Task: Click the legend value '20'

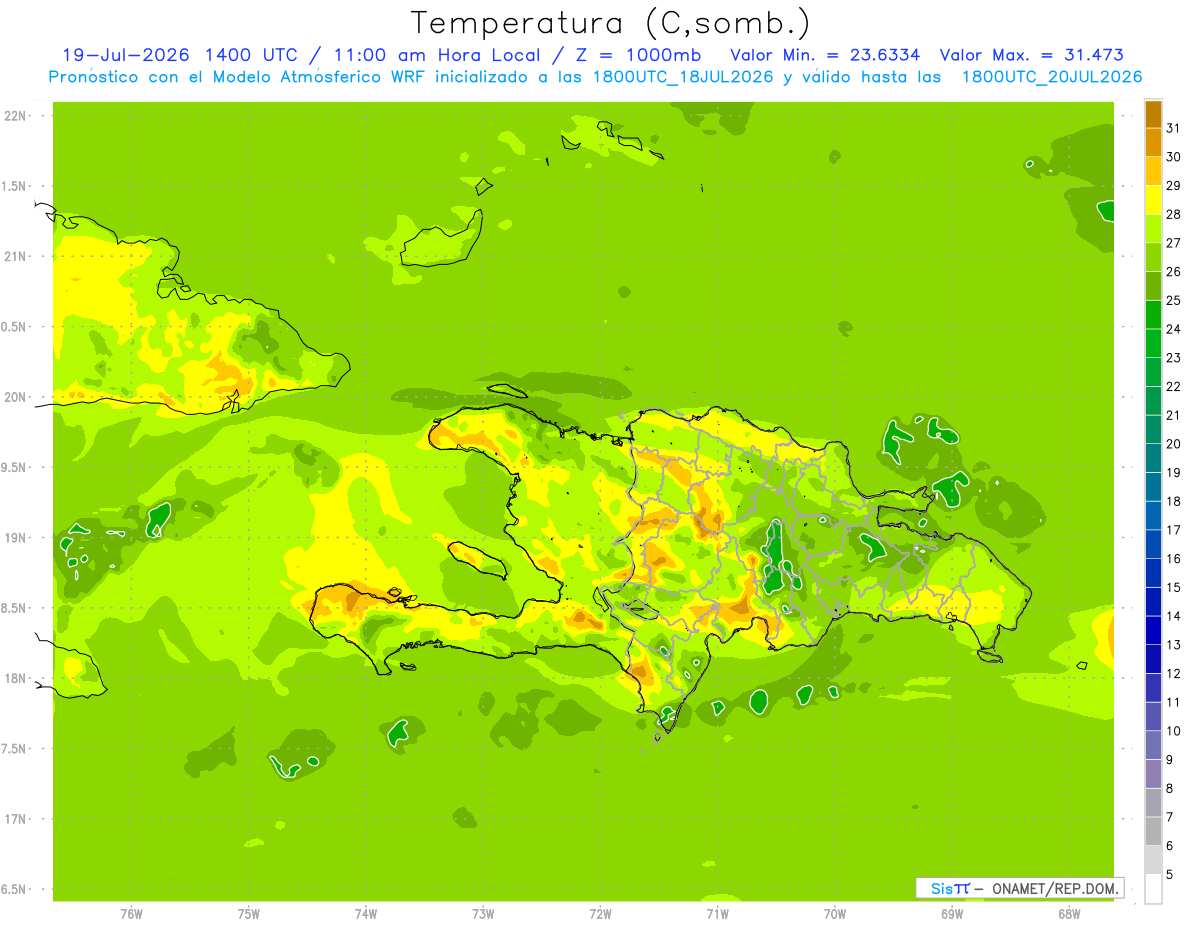Action: point(1173,444)
